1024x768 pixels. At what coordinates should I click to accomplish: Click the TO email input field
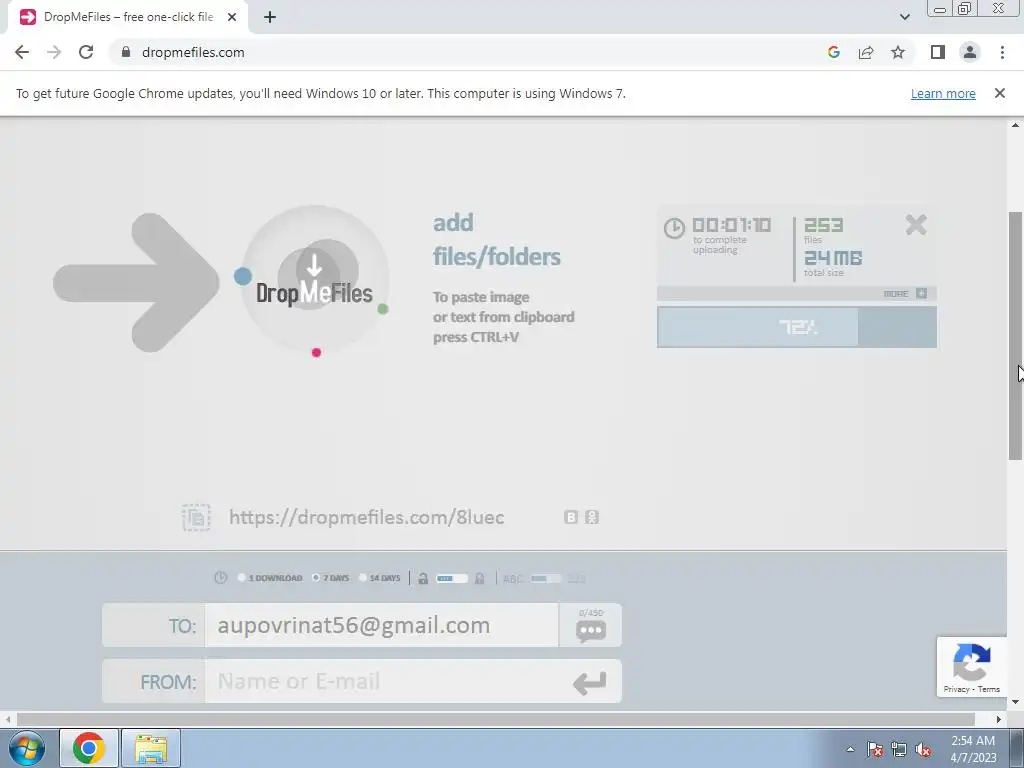click(381, 625)
